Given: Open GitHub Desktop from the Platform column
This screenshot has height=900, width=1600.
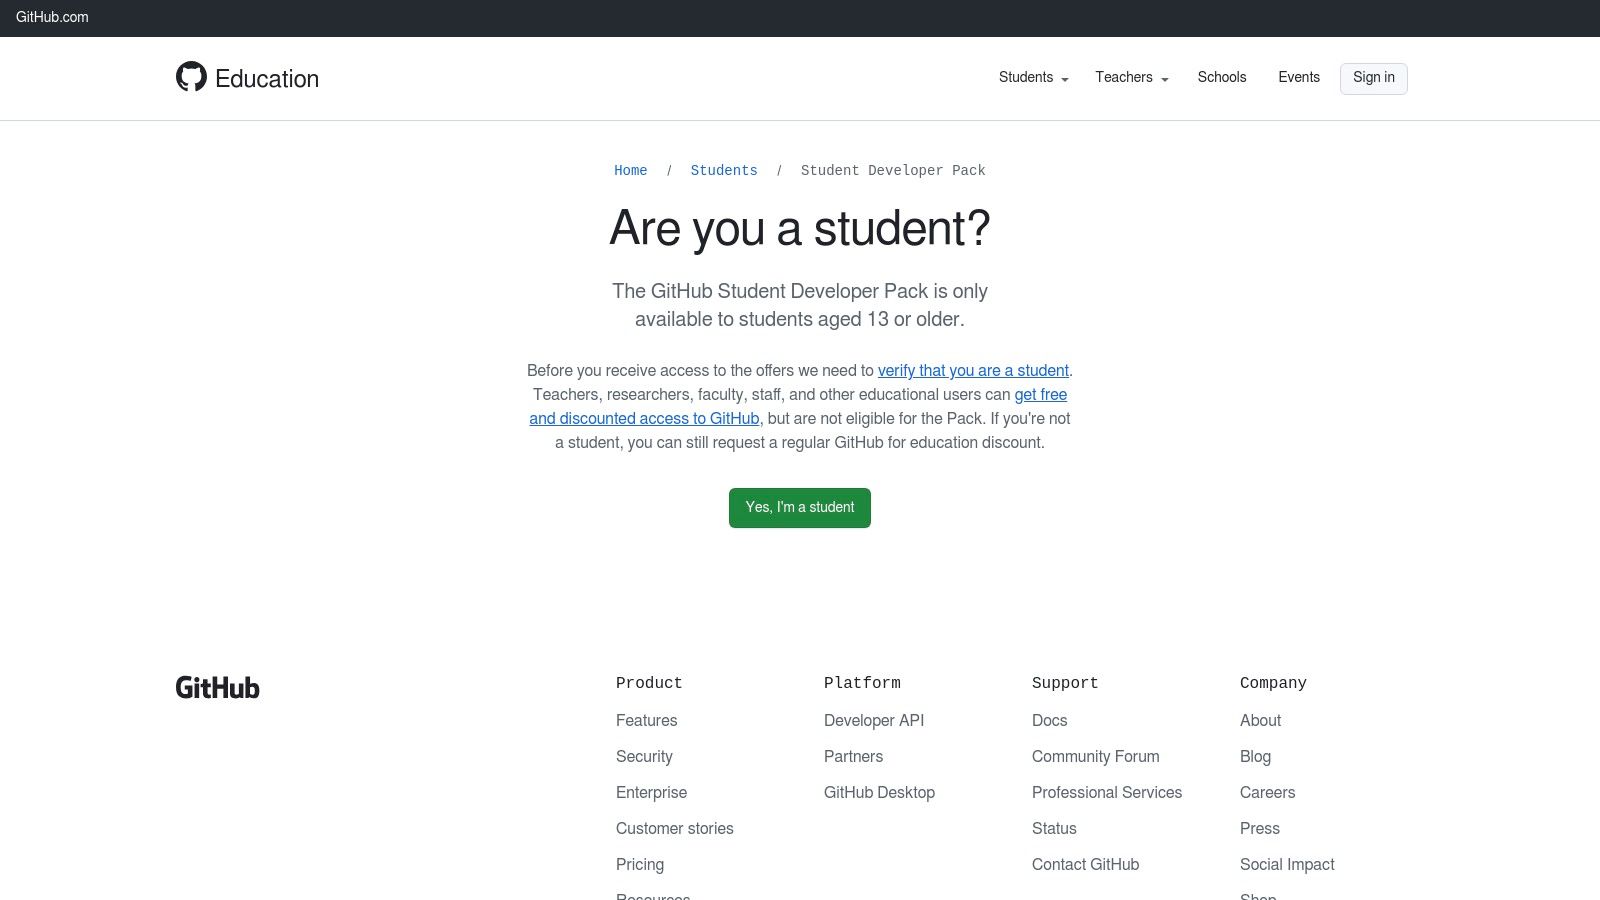Looking at the screenshot, I should [879, 792].
